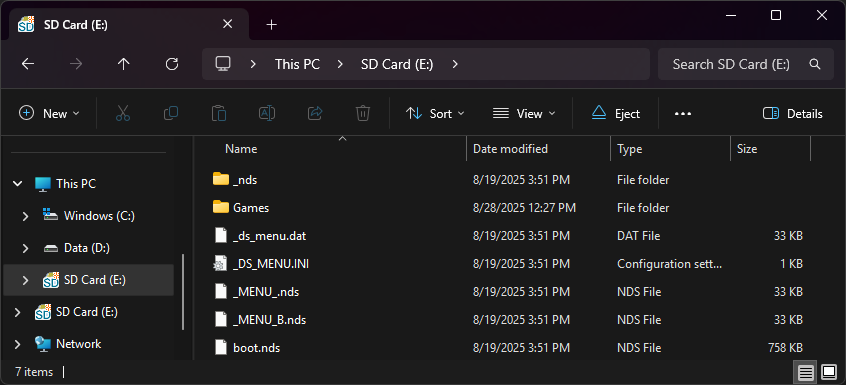Expand the Data (D:) tree node
The width and height of the screenshot is (846, 385).
pyautogui.click(x=25, y=249)
